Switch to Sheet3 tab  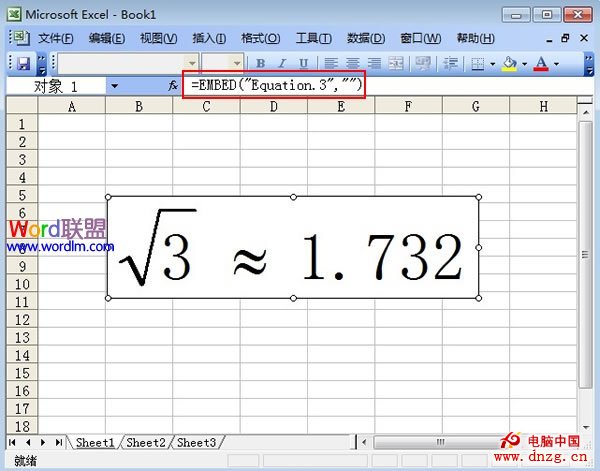(x=196, y=442)
